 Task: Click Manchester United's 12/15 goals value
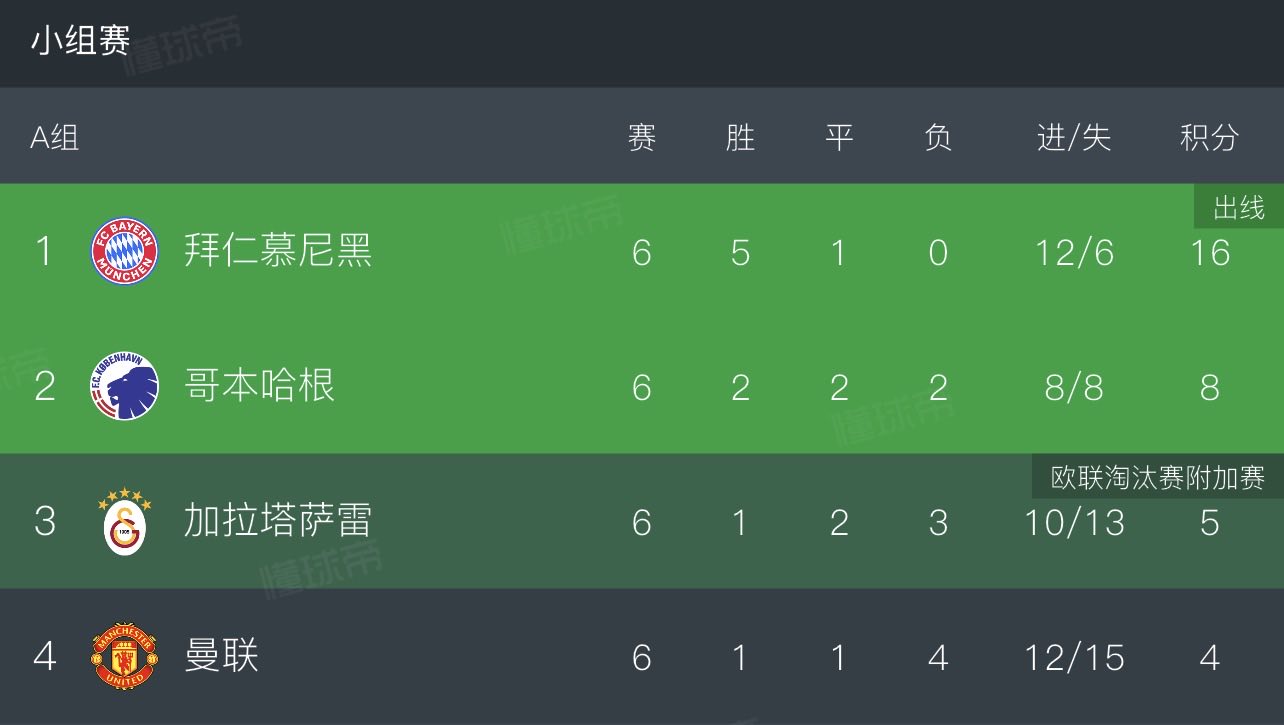coord(1074,657)
